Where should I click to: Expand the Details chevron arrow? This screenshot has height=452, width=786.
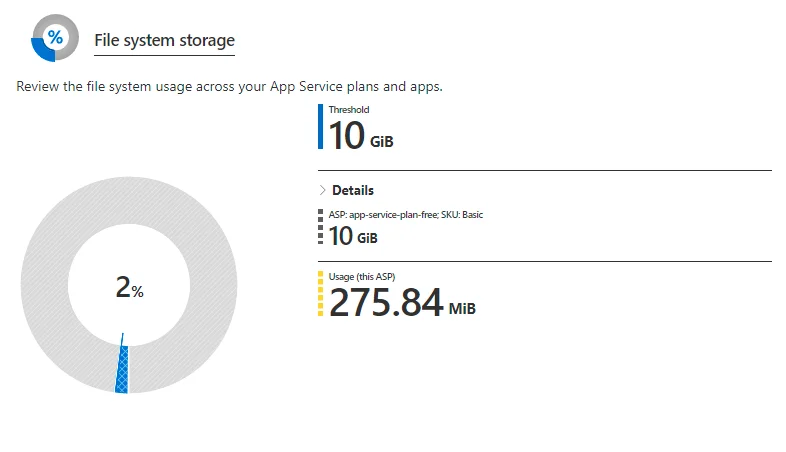click(x=322, y=190)
